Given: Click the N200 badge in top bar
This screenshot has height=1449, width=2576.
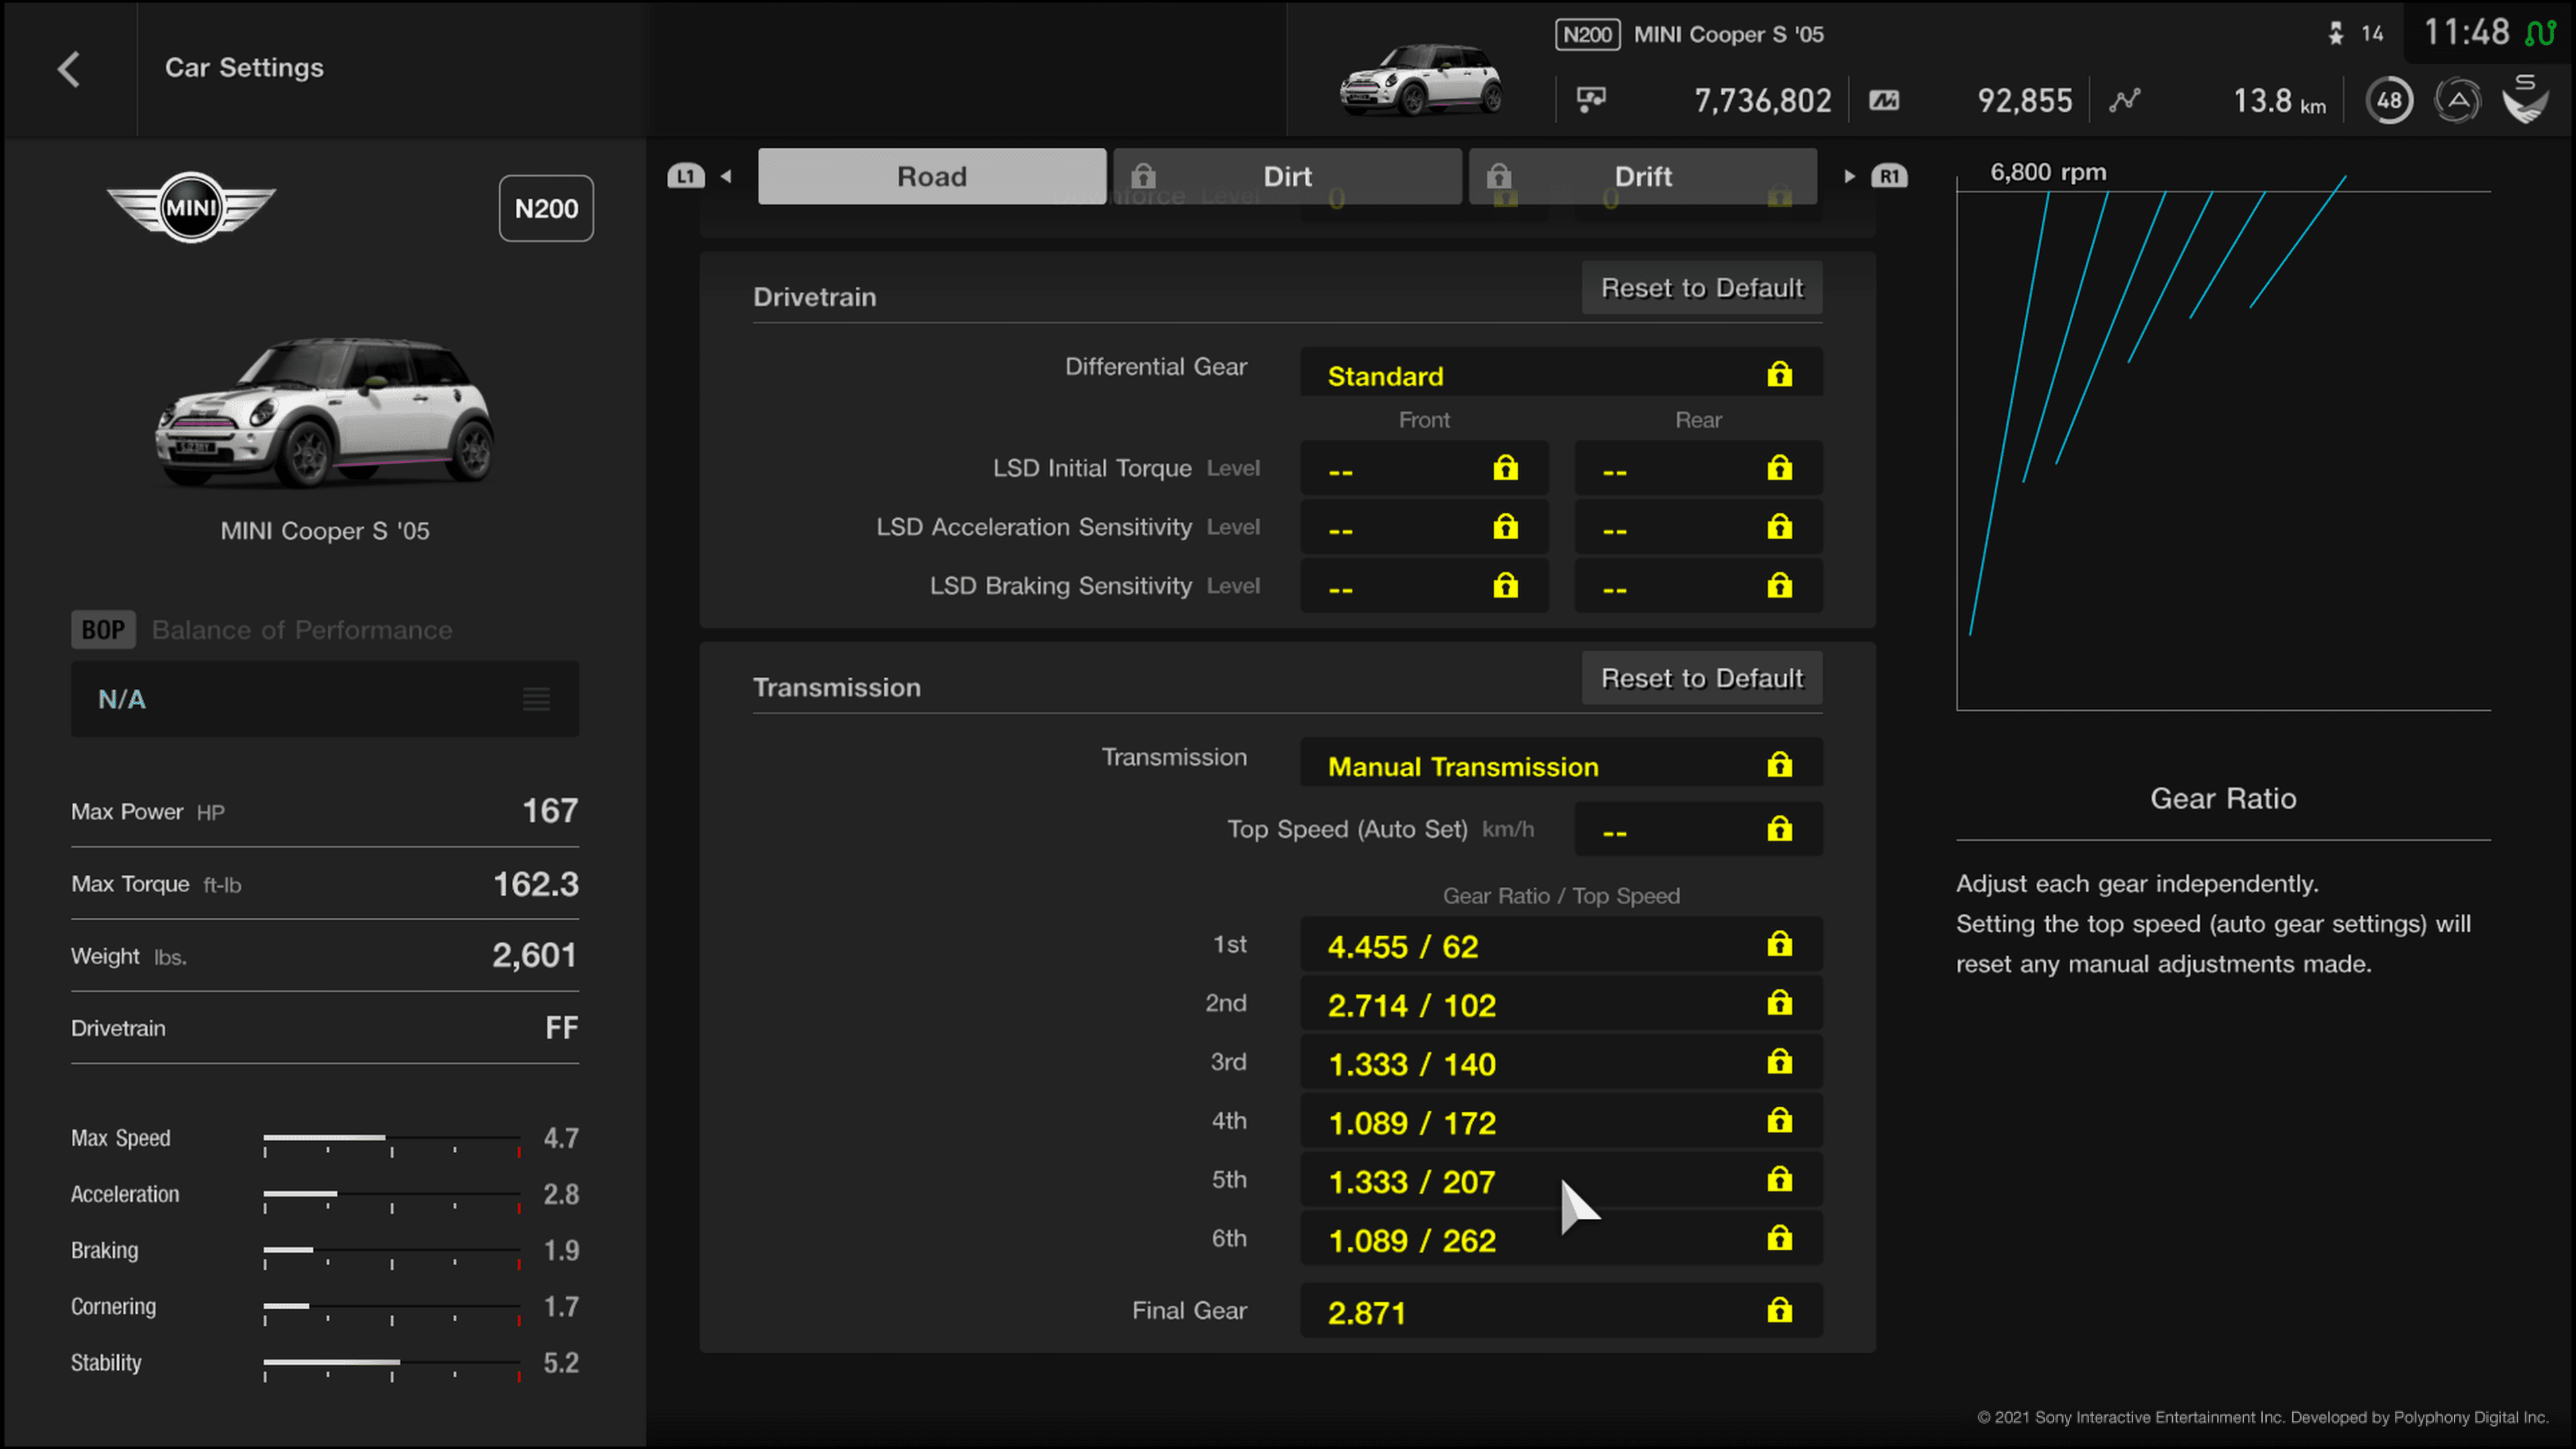Looking at the screenshot, I should 1587,35.
